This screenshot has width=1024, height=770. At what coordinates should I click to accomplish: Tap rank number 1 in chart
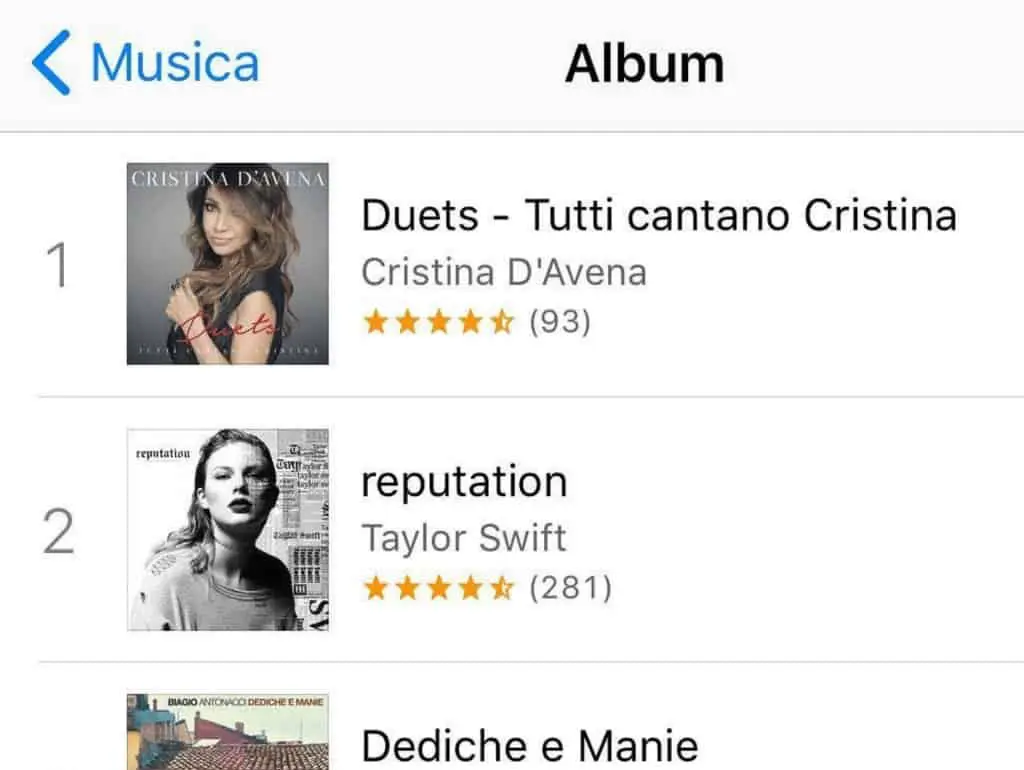pyautogui.click(x=60, y=265)
